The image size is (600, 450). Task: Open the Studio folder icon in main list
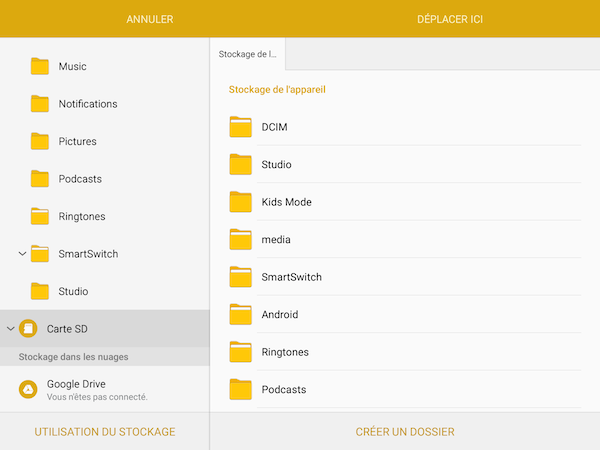(x=240, y=164)
